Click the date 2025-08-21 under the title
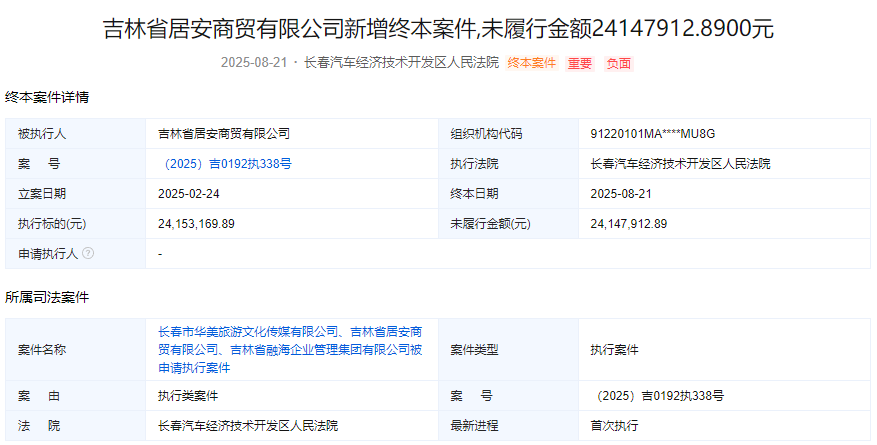 (x=254, y=63)
